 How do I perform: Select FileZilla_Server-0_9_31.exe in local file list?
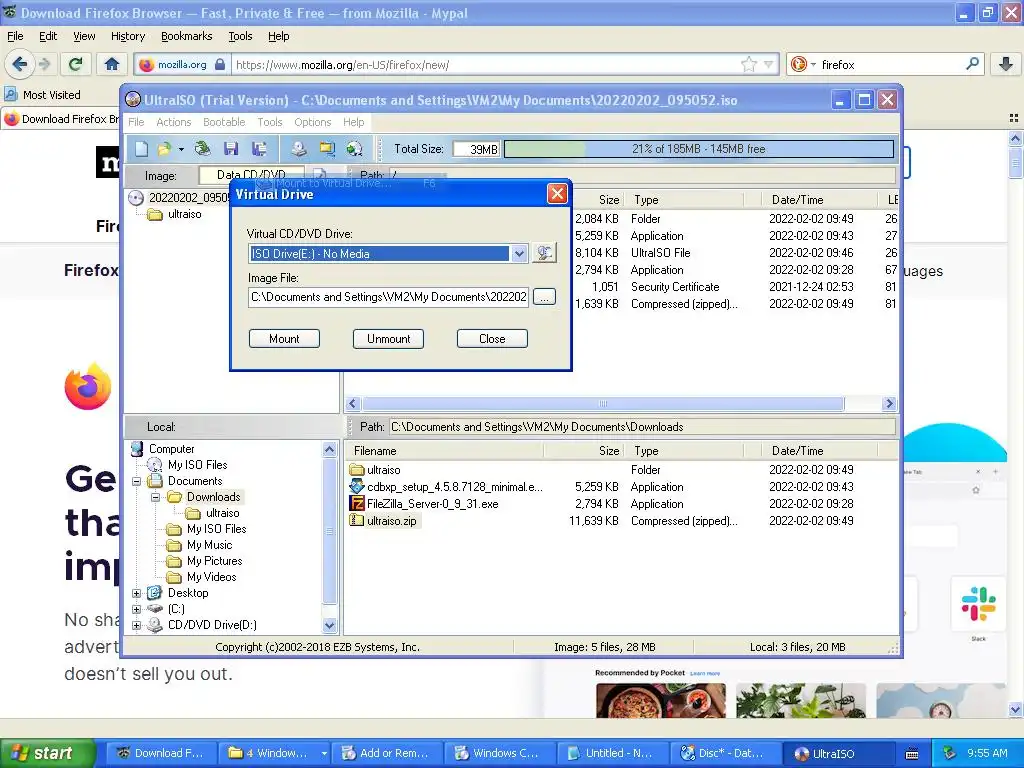(x=432, y=504)
